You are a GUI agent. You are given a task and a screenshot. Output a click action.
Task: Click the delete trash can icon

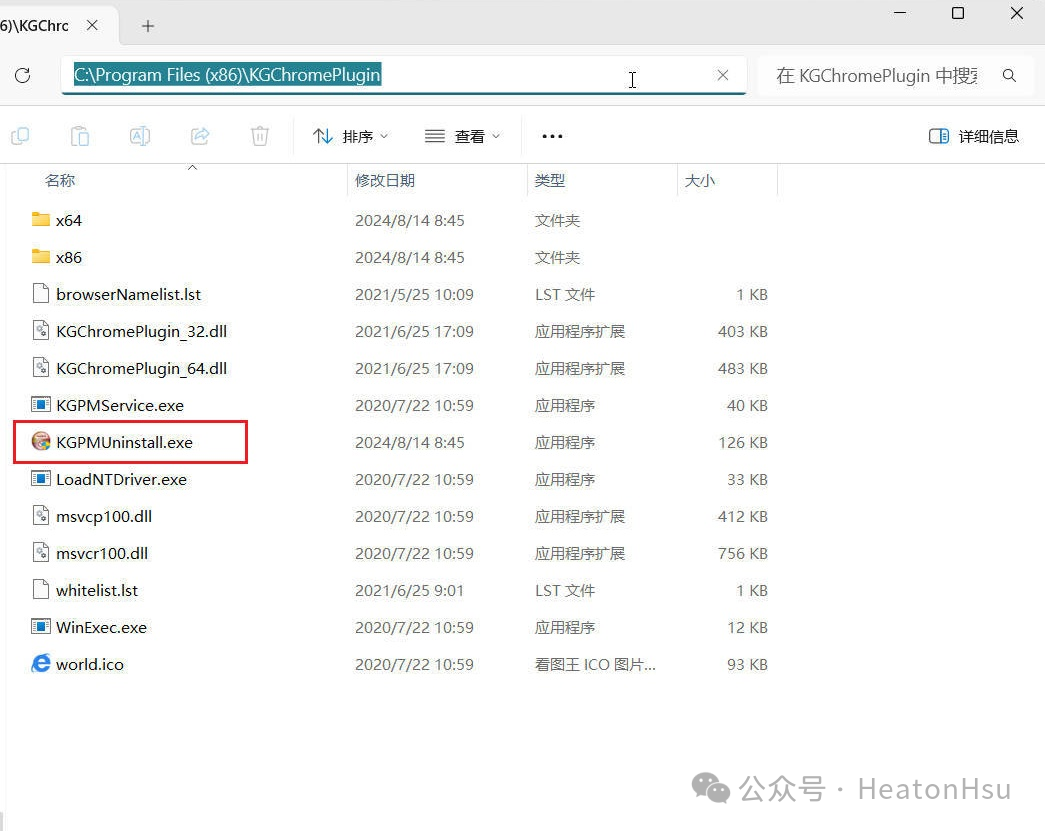[x=260, y=136]
